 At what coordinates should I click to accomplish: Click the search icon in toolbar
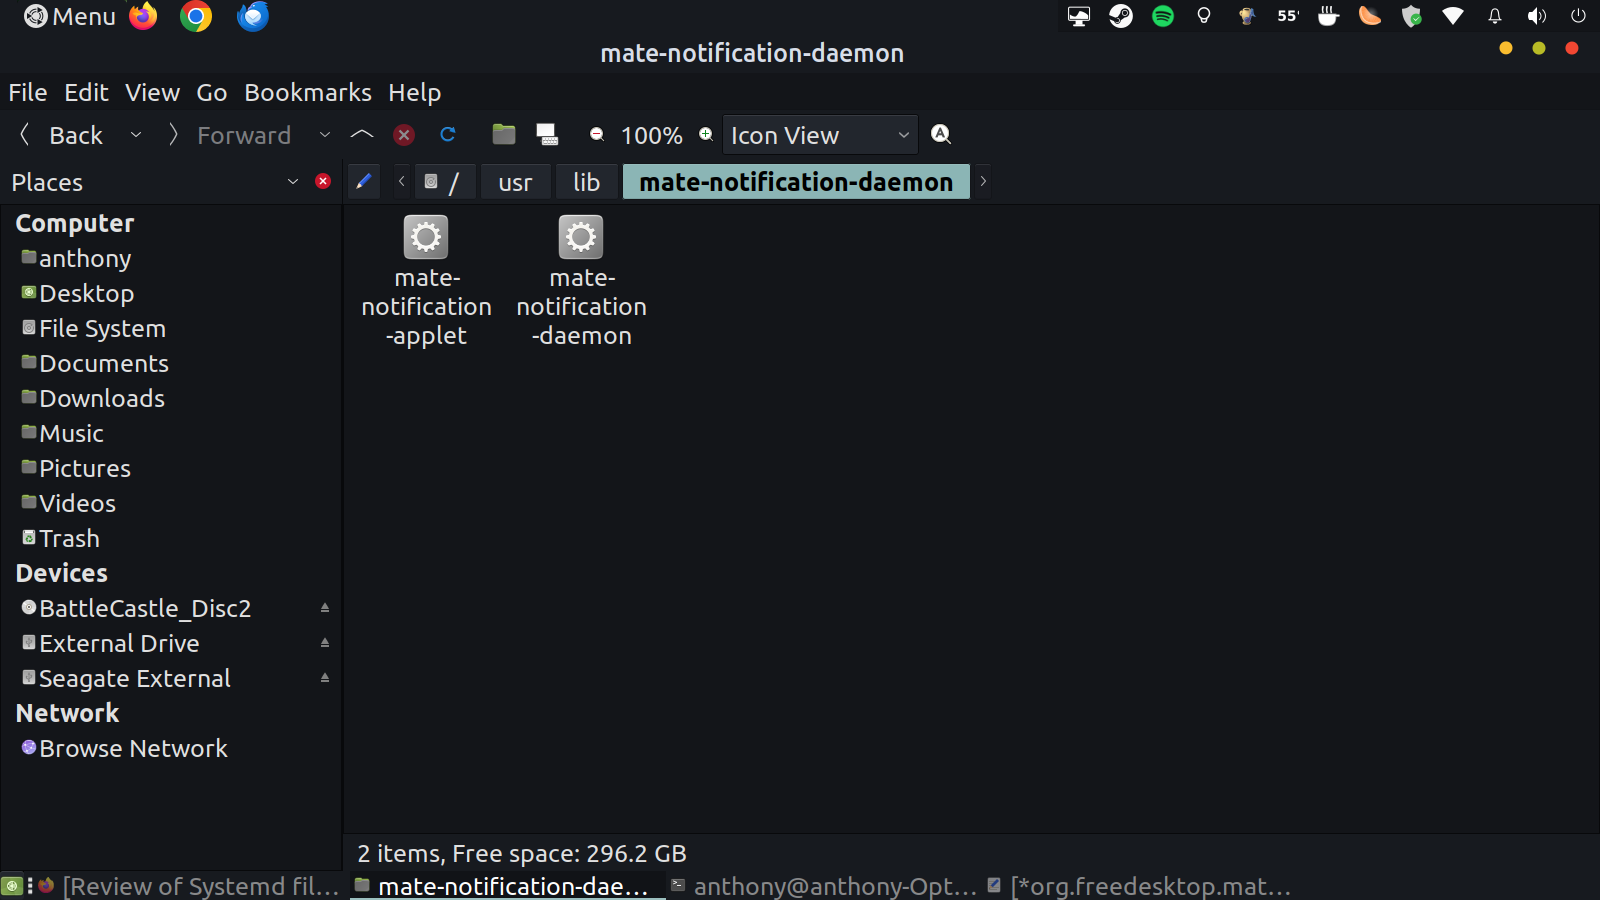tap(941, 135)
